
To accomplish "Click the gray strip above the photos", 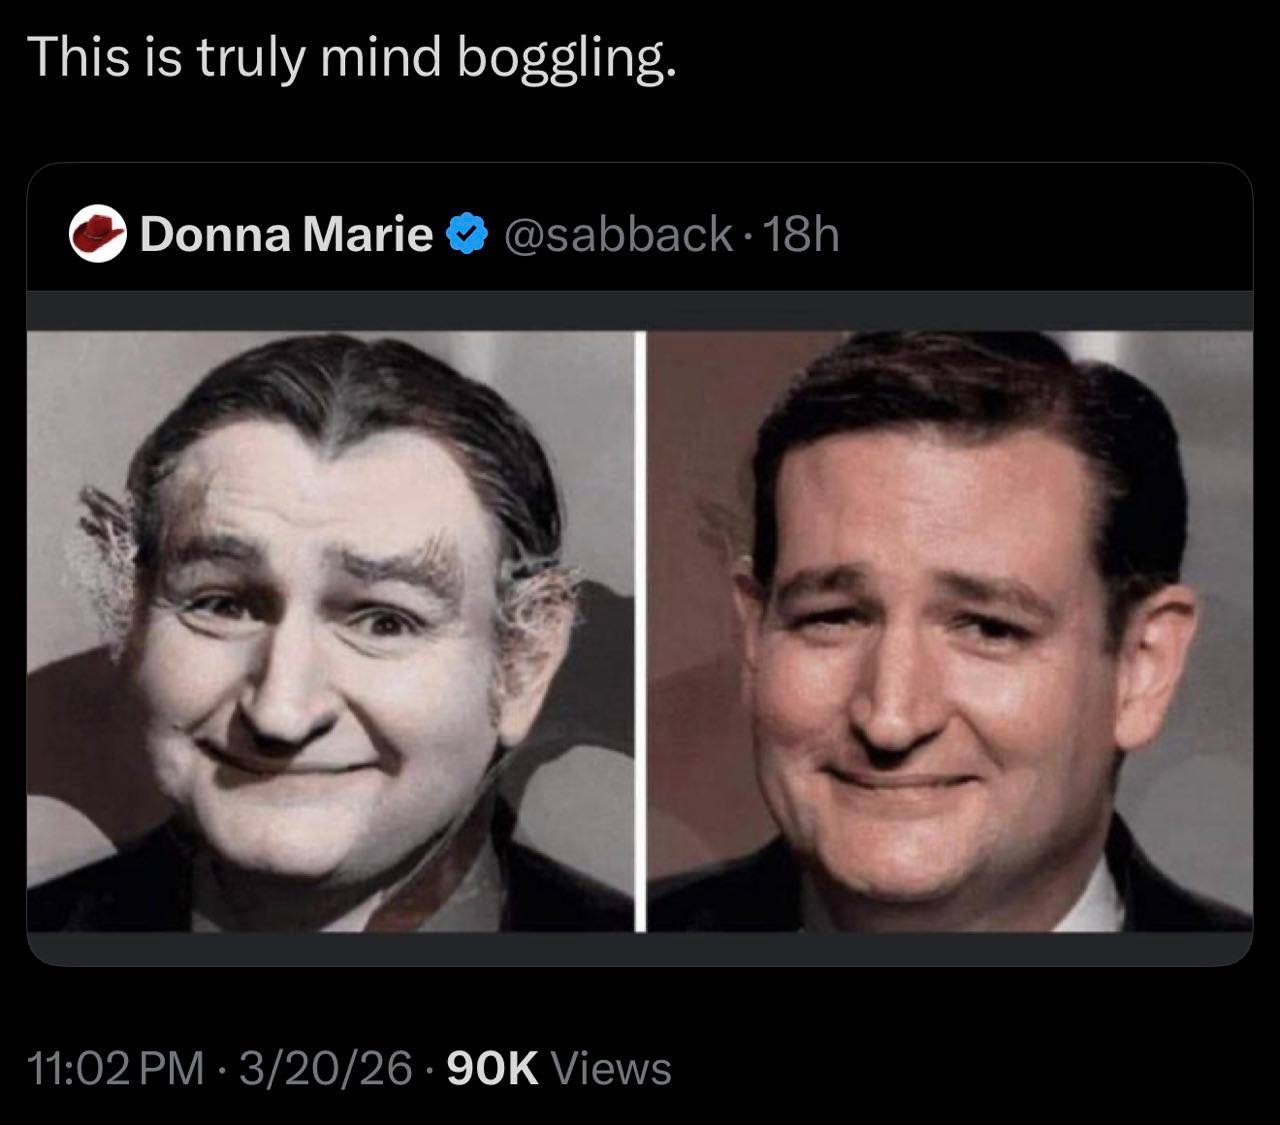I will tap(640, 311).
